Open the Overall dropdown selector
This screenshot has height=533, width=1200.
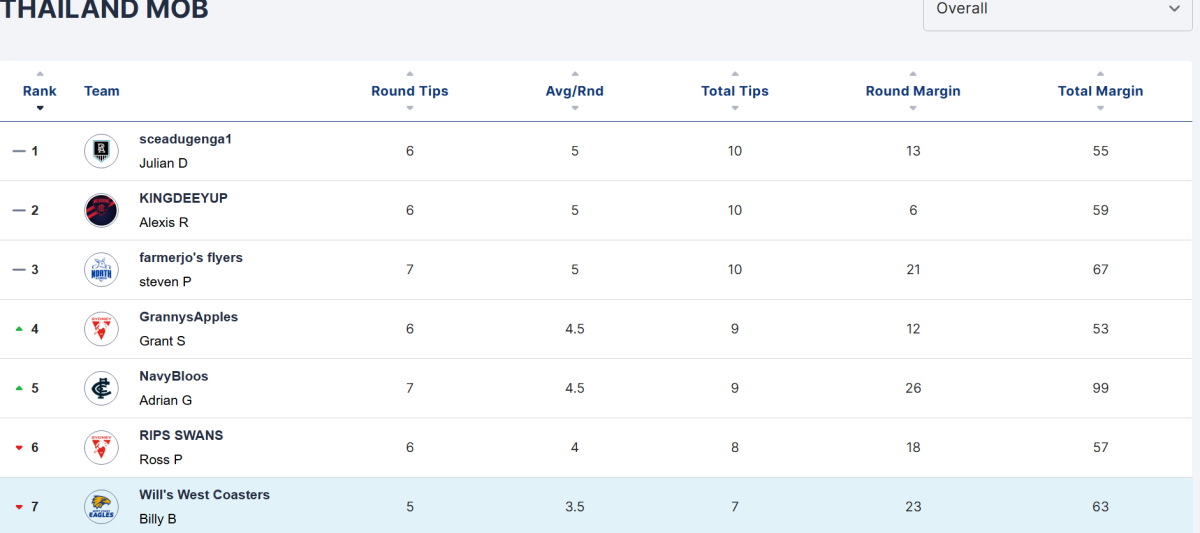1058,9
